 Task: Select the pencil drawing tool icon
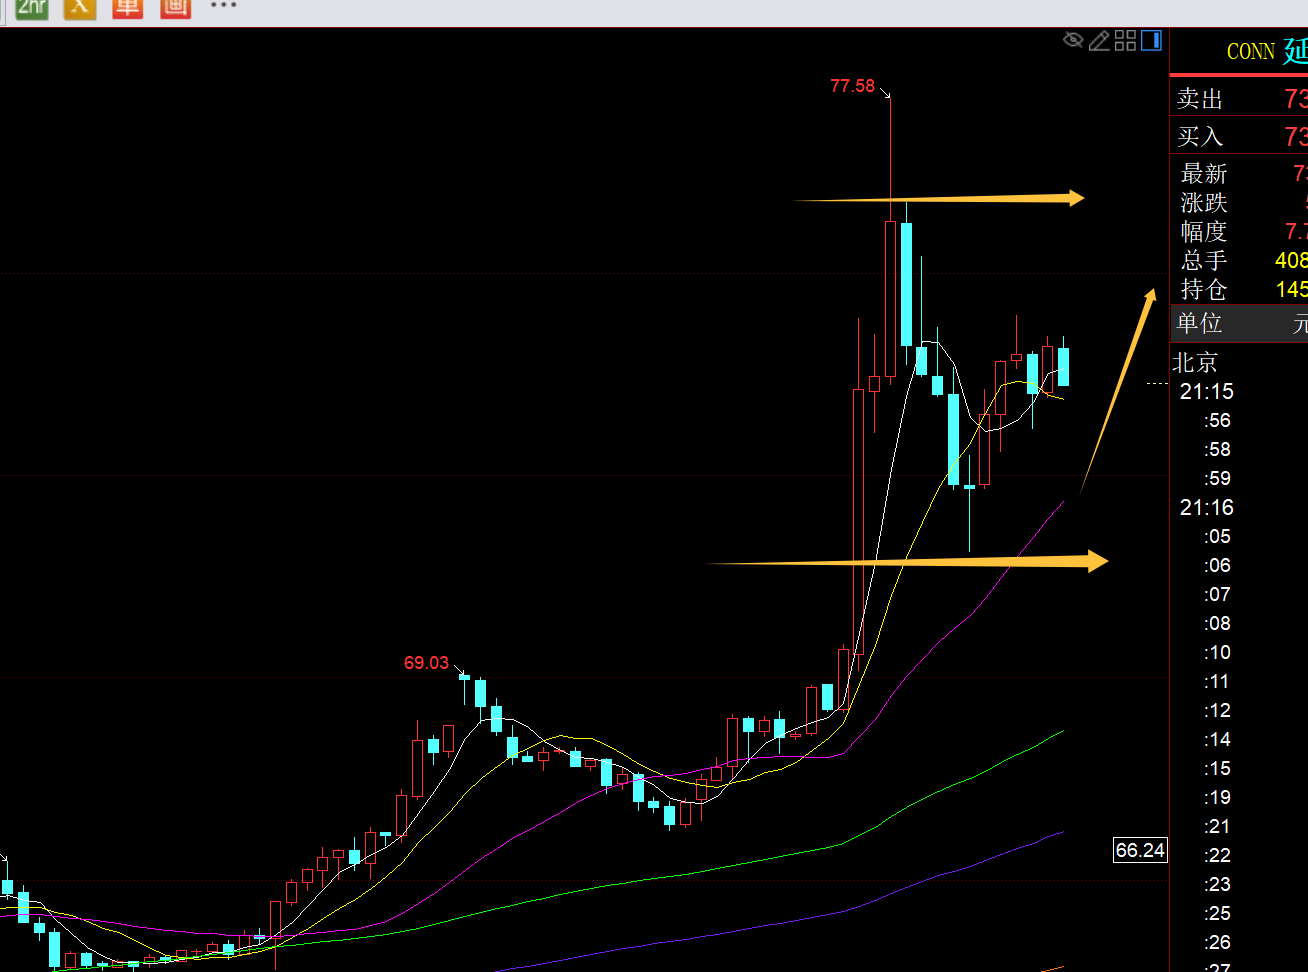[1099, 40]
